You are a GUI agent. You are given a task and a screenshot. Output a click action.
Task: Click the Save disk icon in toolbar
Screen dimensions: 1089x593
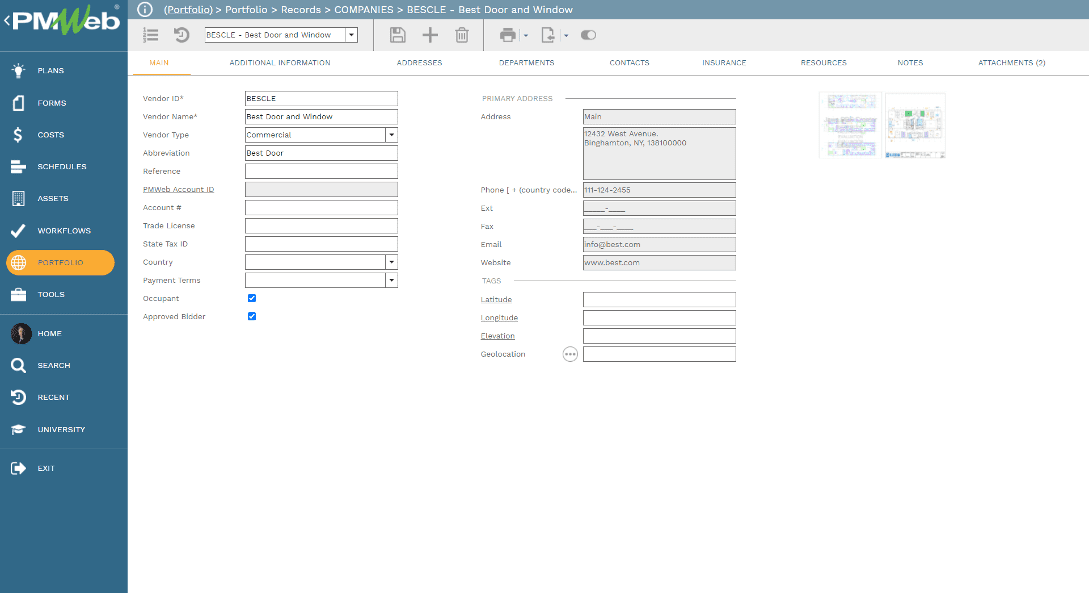click(398, 35)
